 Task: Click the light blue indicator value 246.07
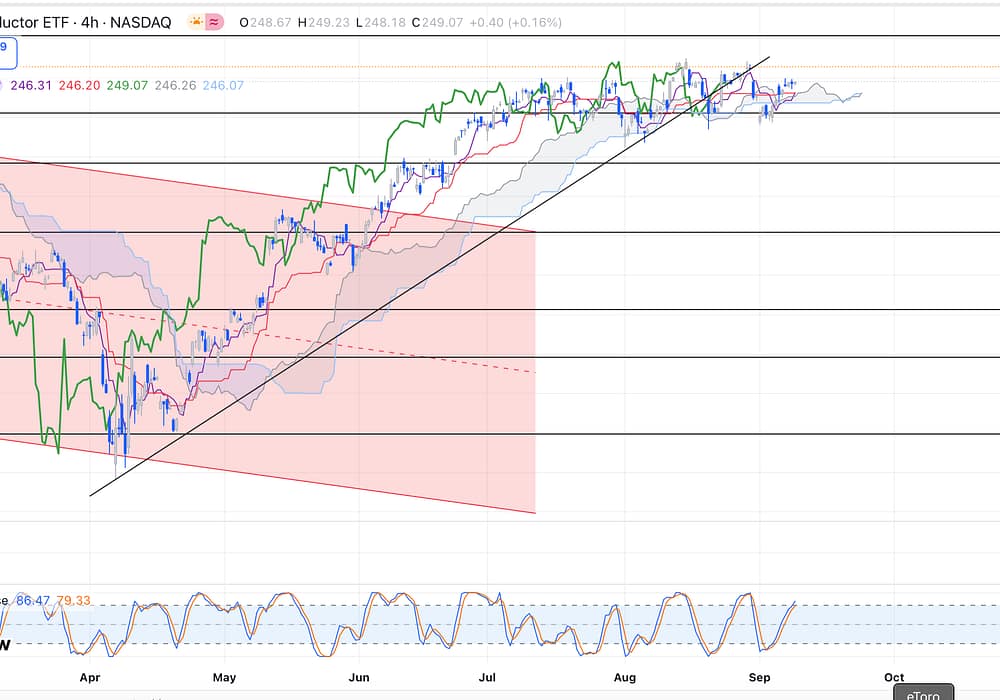coord(223,86)
